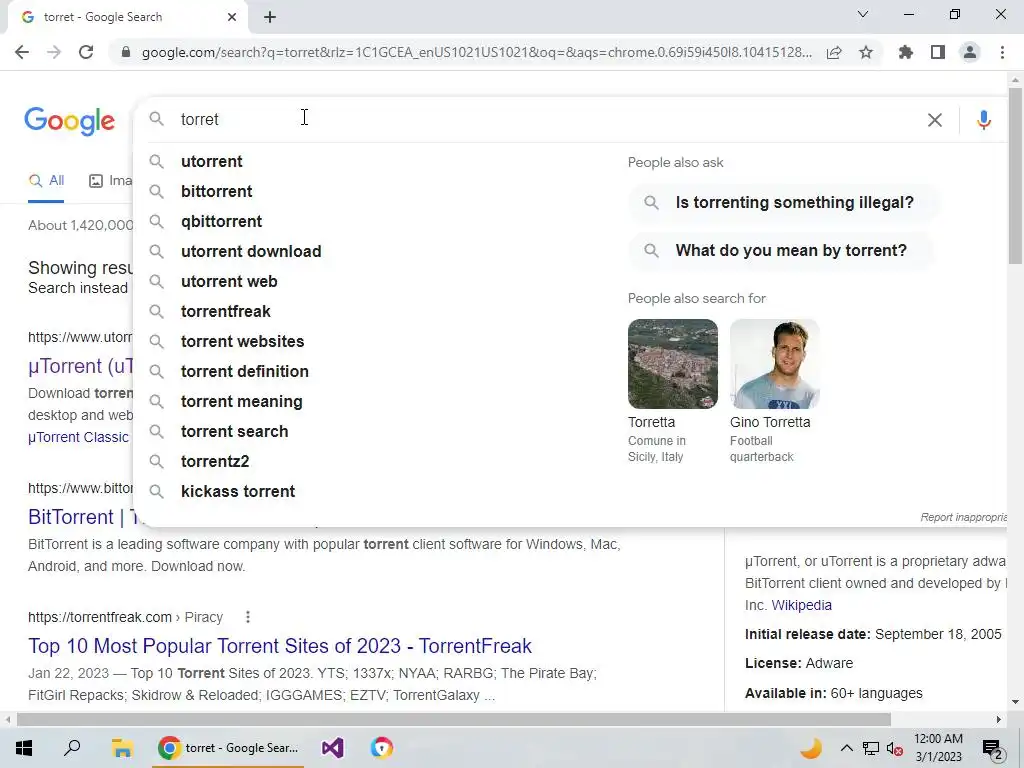Open the µTorrent result title link
1024x768 pixels.
coord(81,366)
